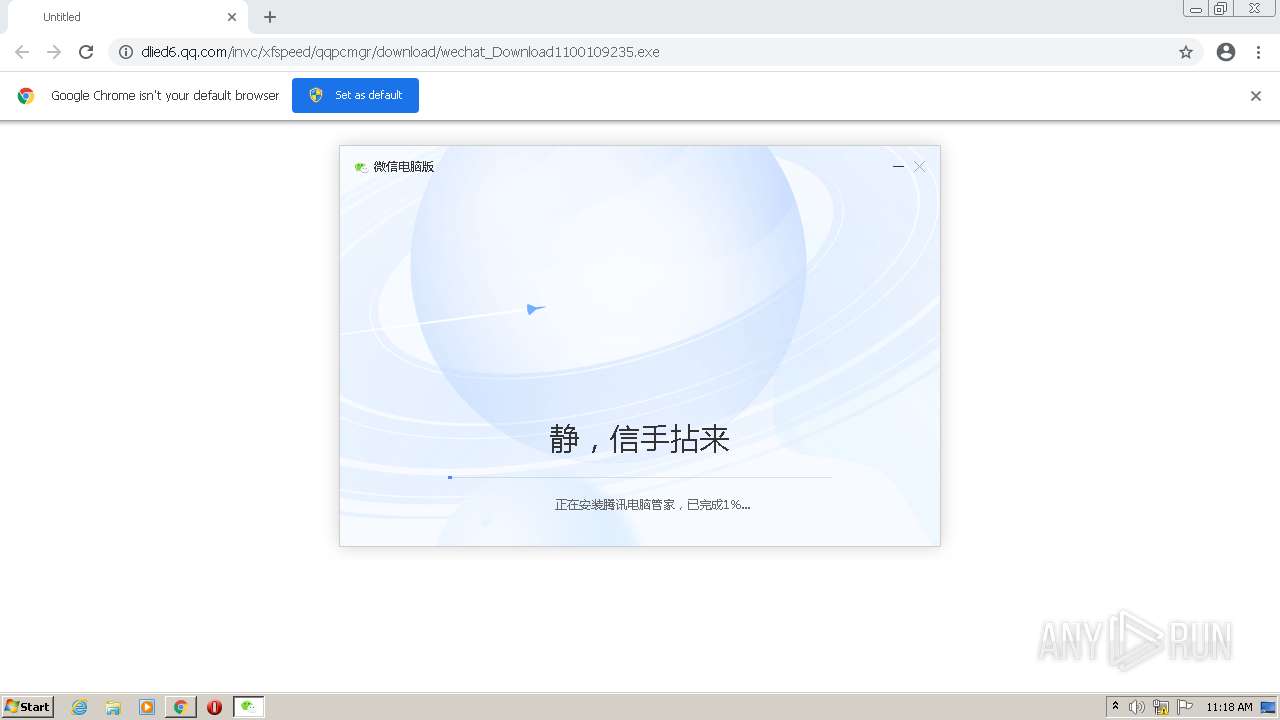Go back to previous page
Viewport: 1280px width, 720px height.
pos(22,52)
